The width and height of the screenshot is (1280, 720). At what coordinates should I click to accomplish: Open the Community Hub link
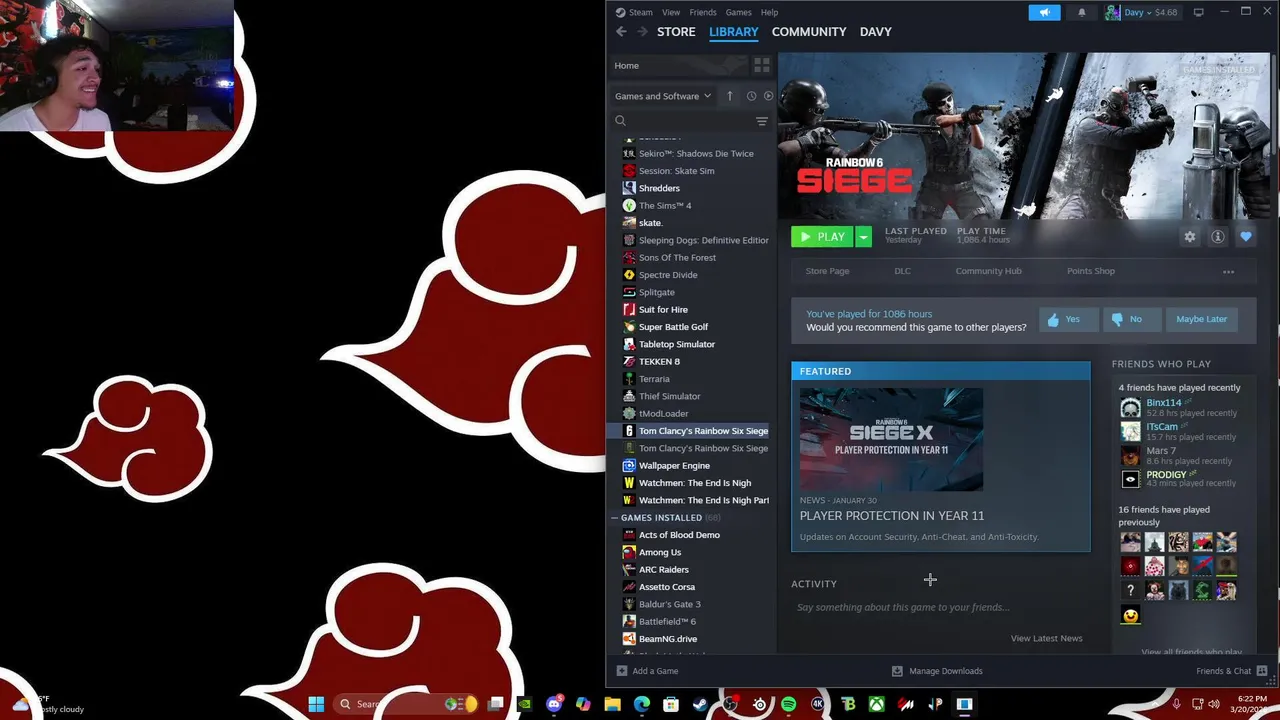[988, 271]
